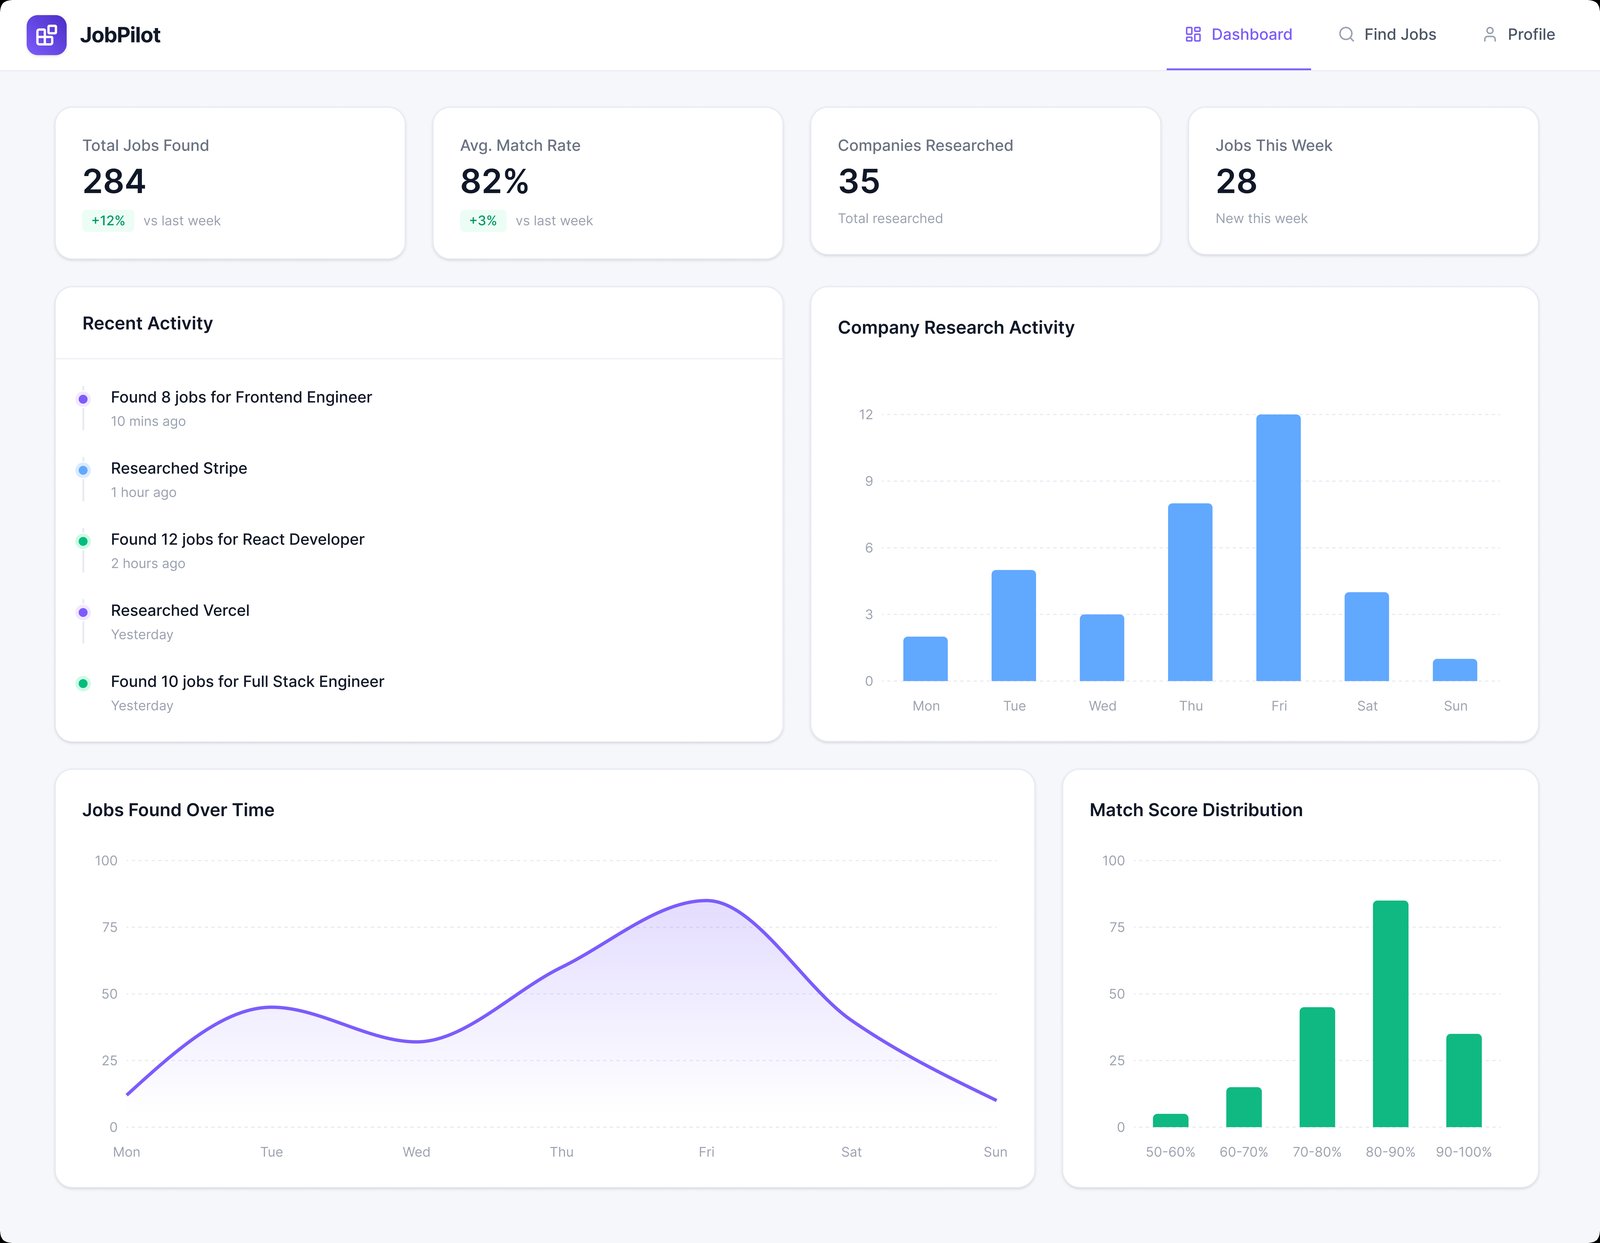Go to the Find Jobs tab
1600x1243 pixels.
point(1387,35)
